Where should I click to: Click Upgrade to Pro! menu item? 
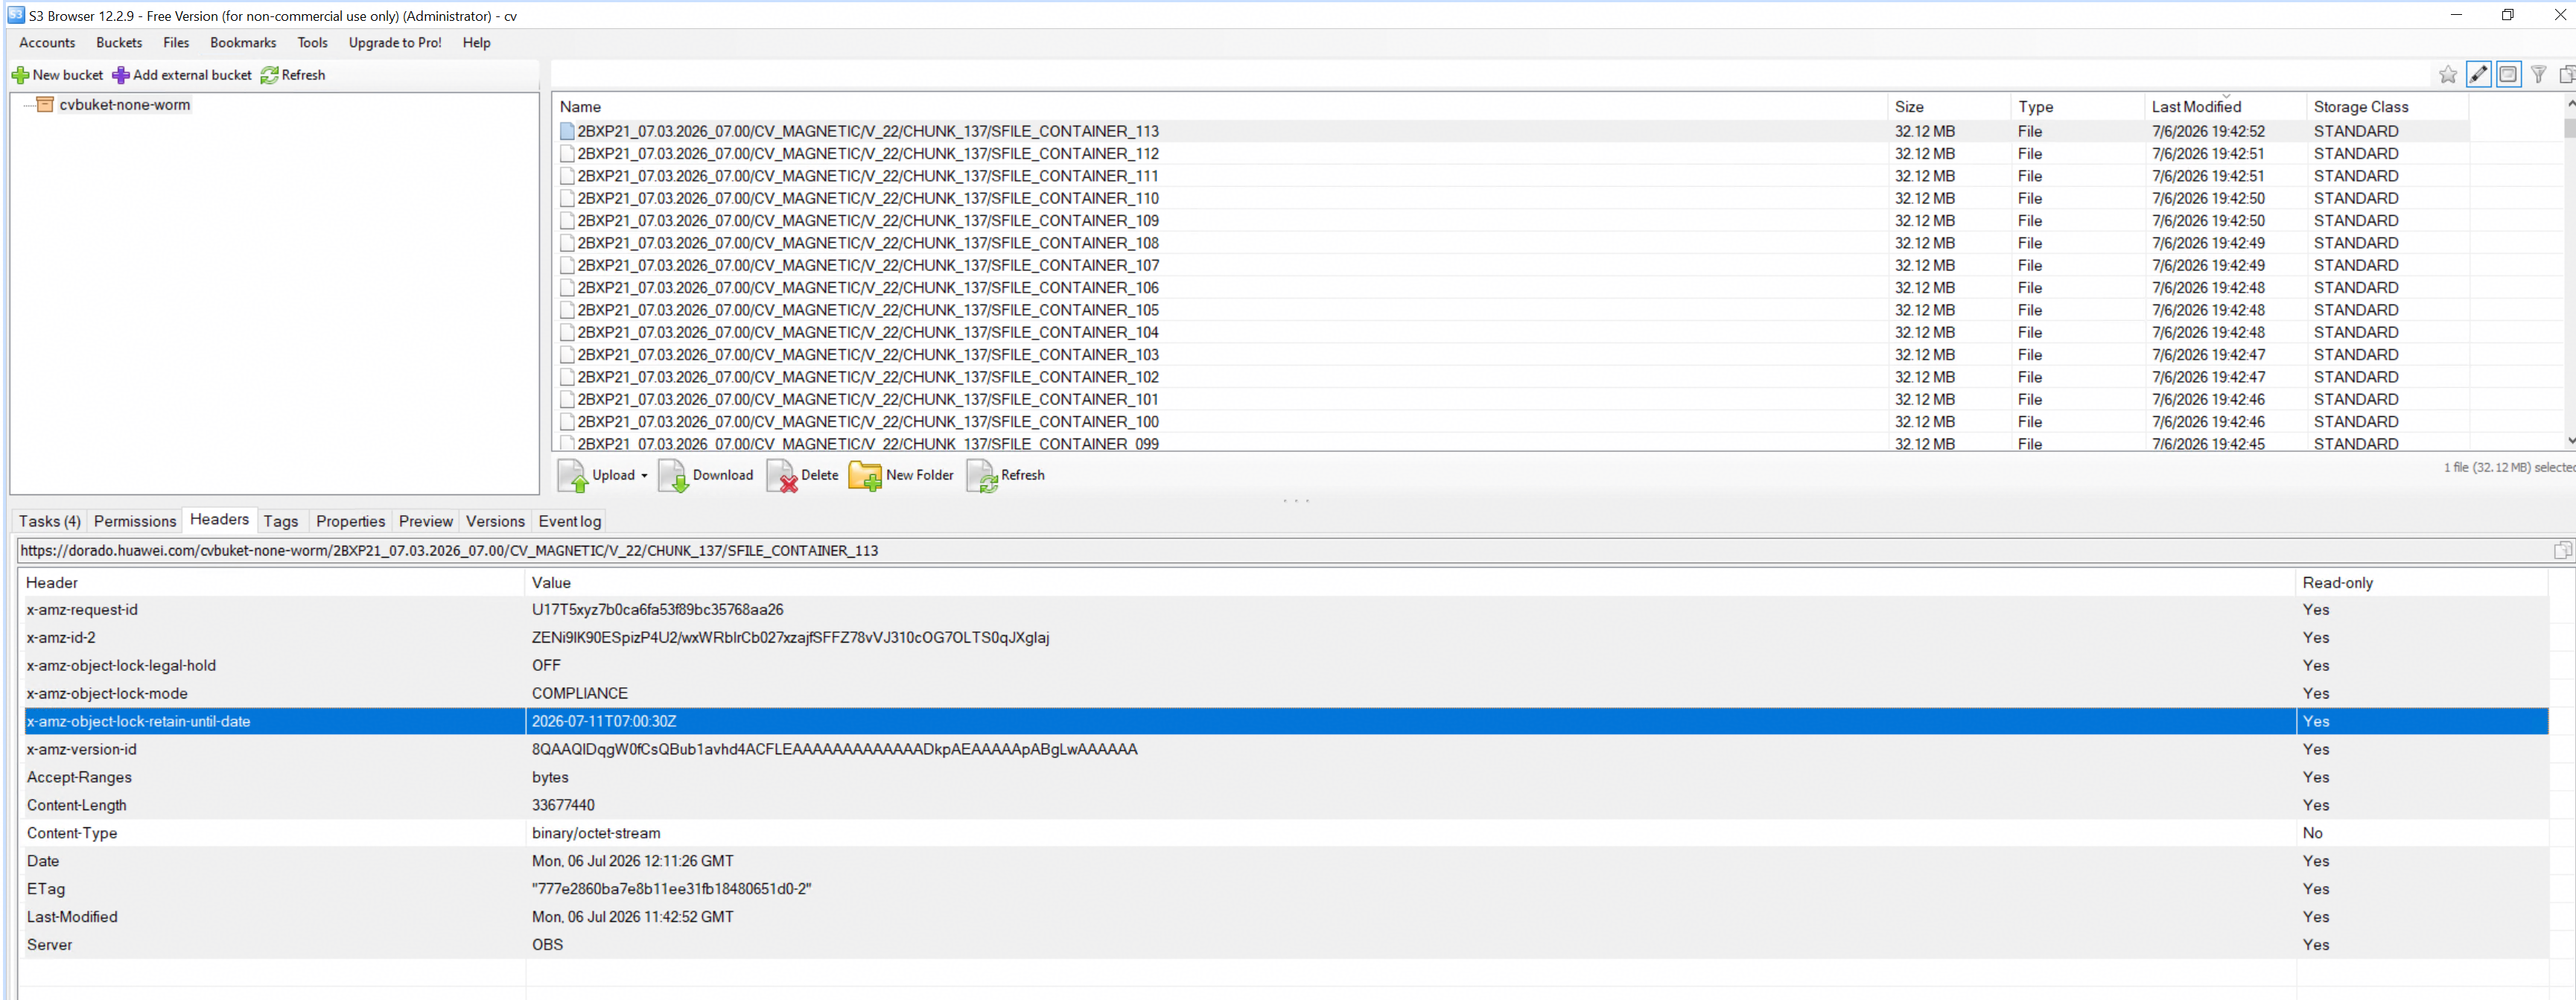coord(395,43)
